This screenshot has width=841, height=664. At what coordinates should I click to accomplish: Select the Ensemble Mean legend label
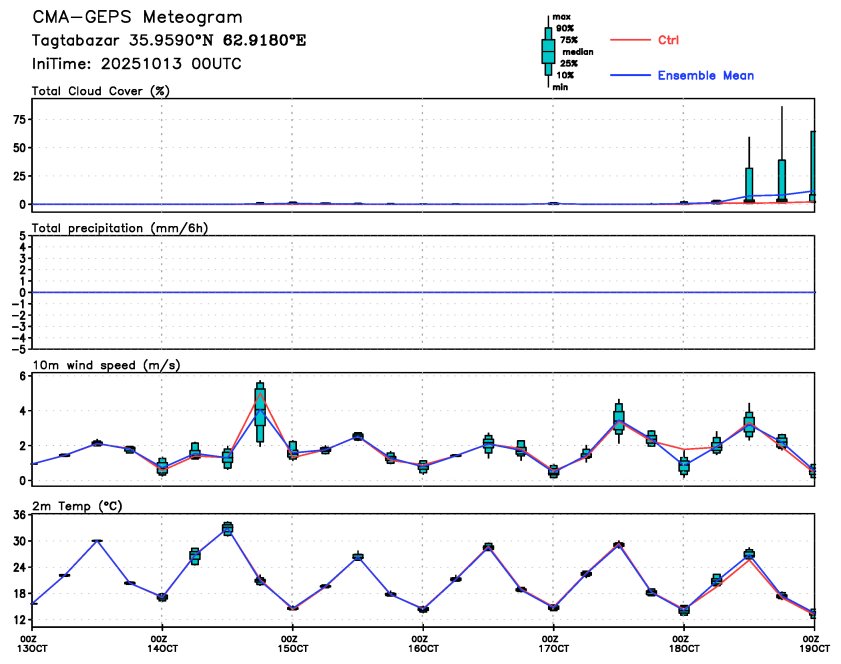[x=705, y=76]
